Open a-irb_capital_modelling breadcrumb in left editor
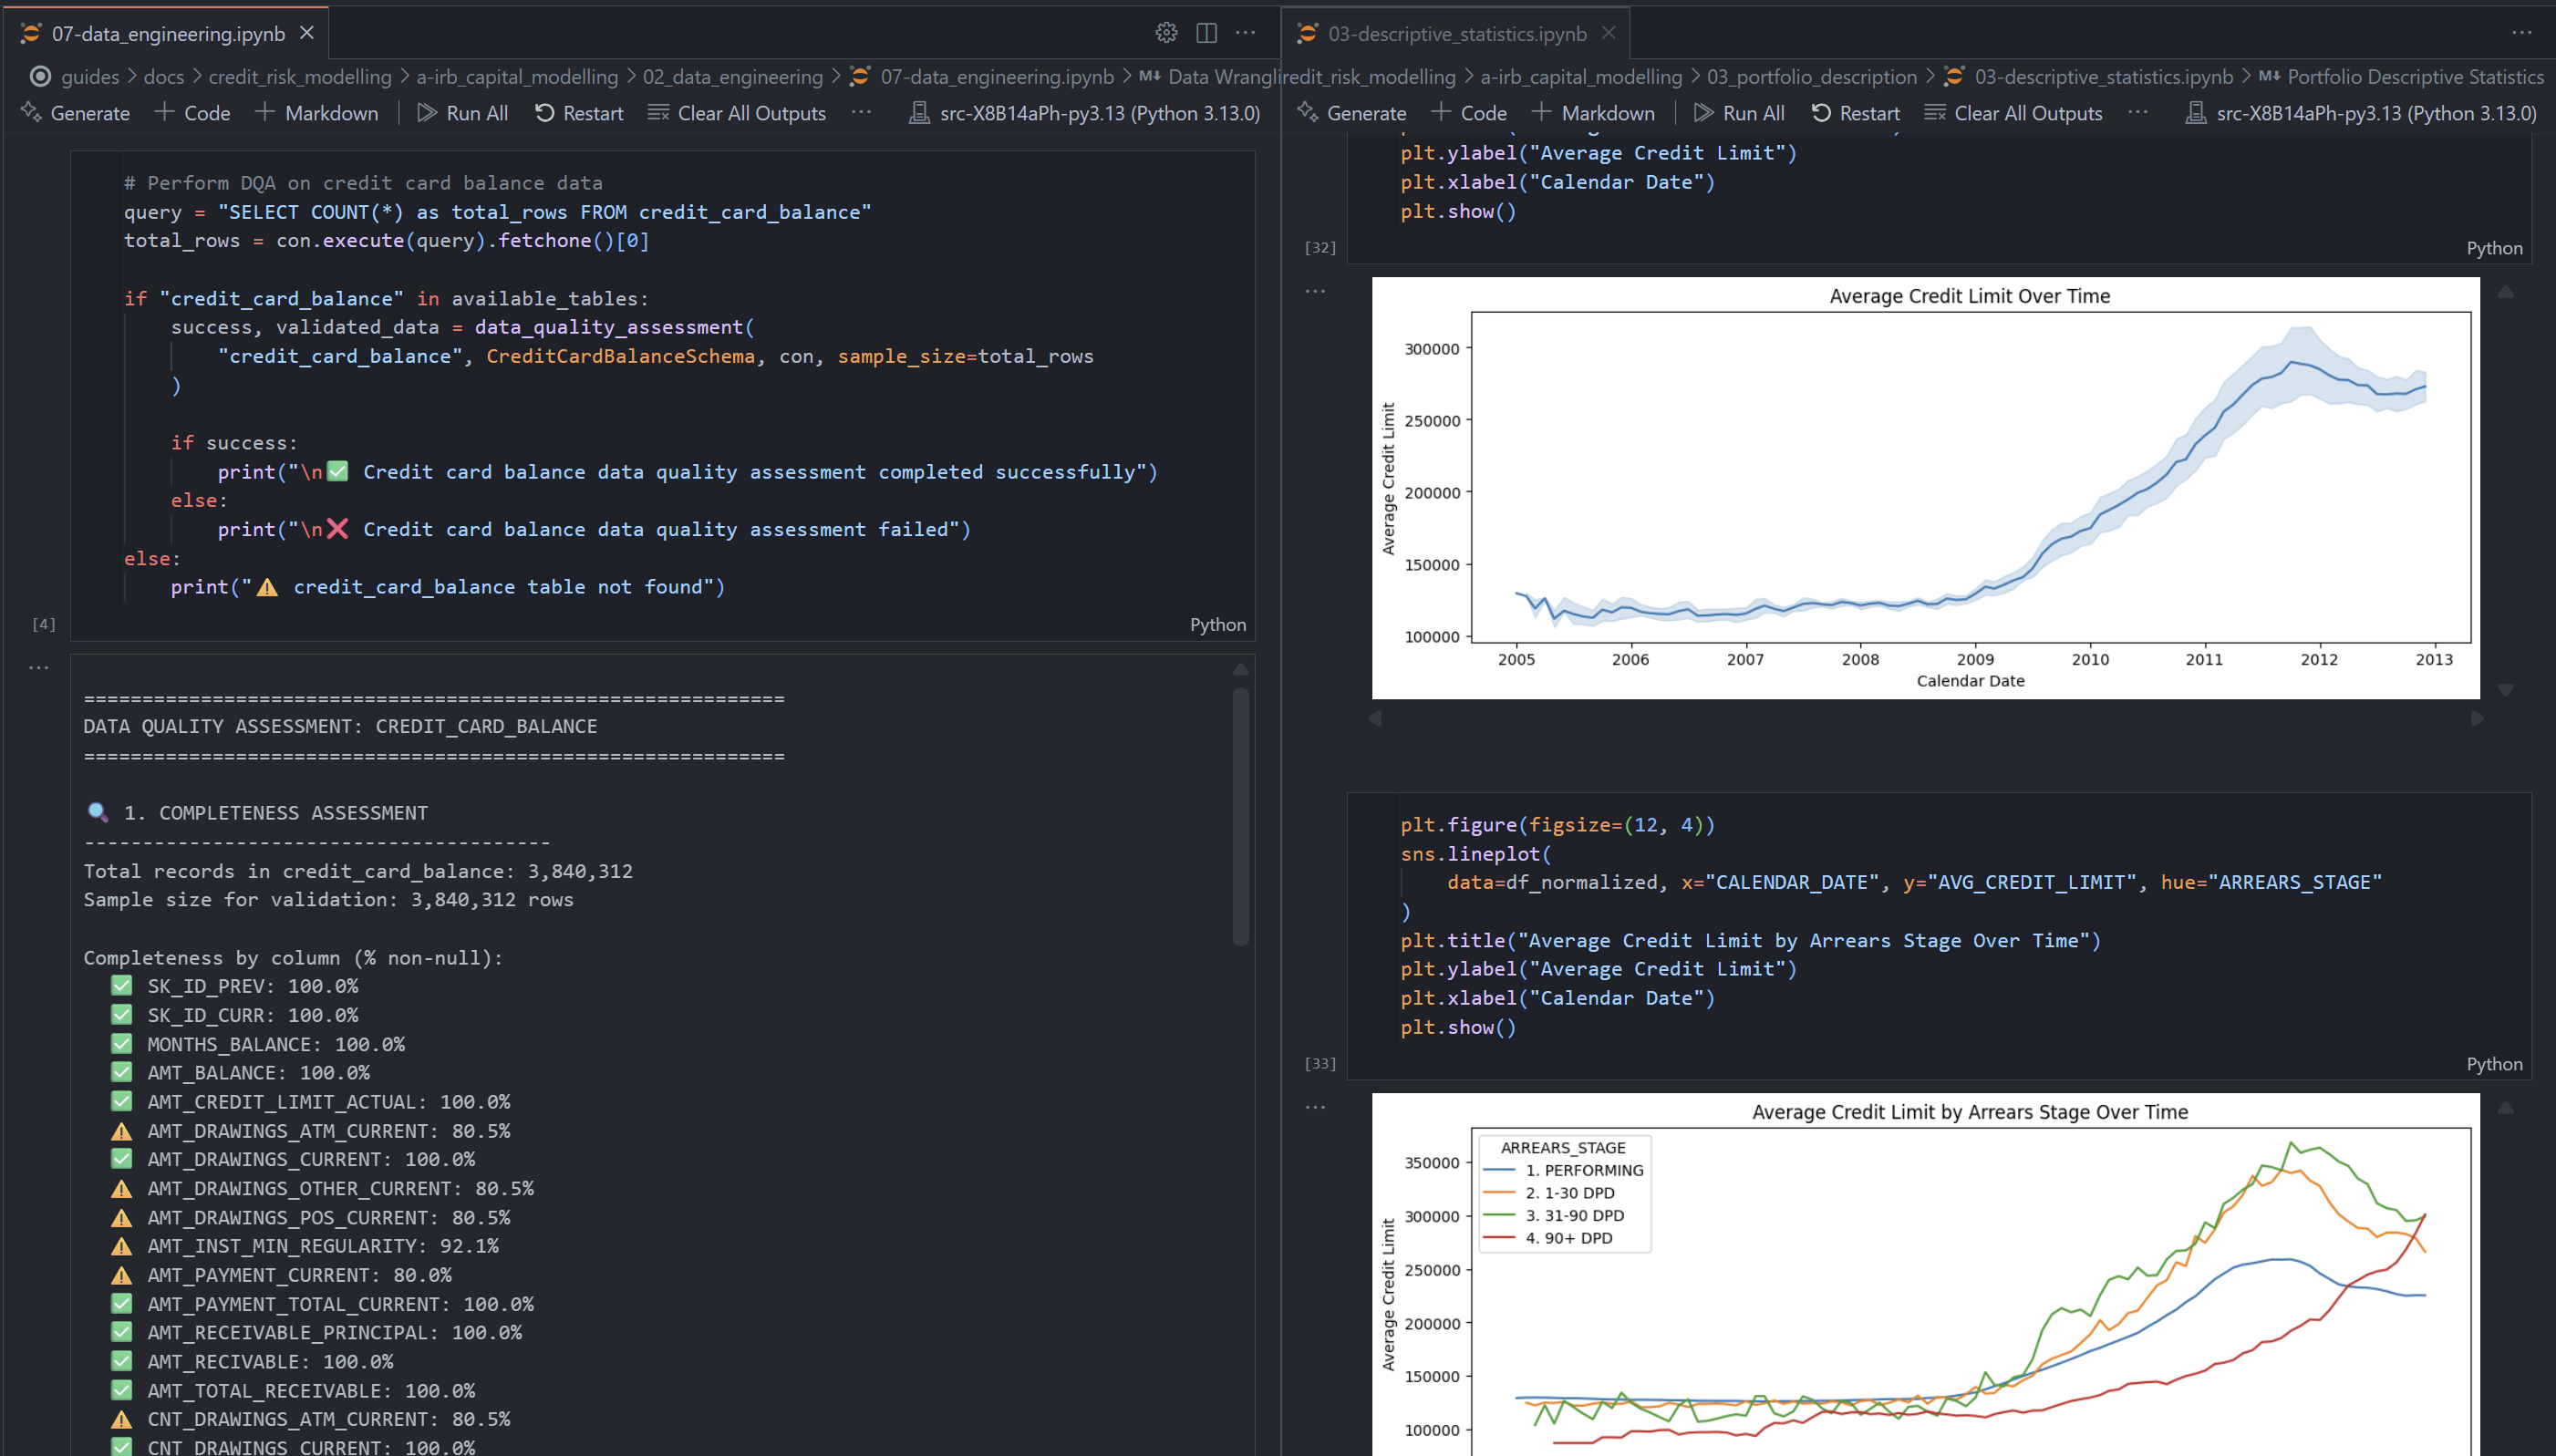 tap(517, 77)
